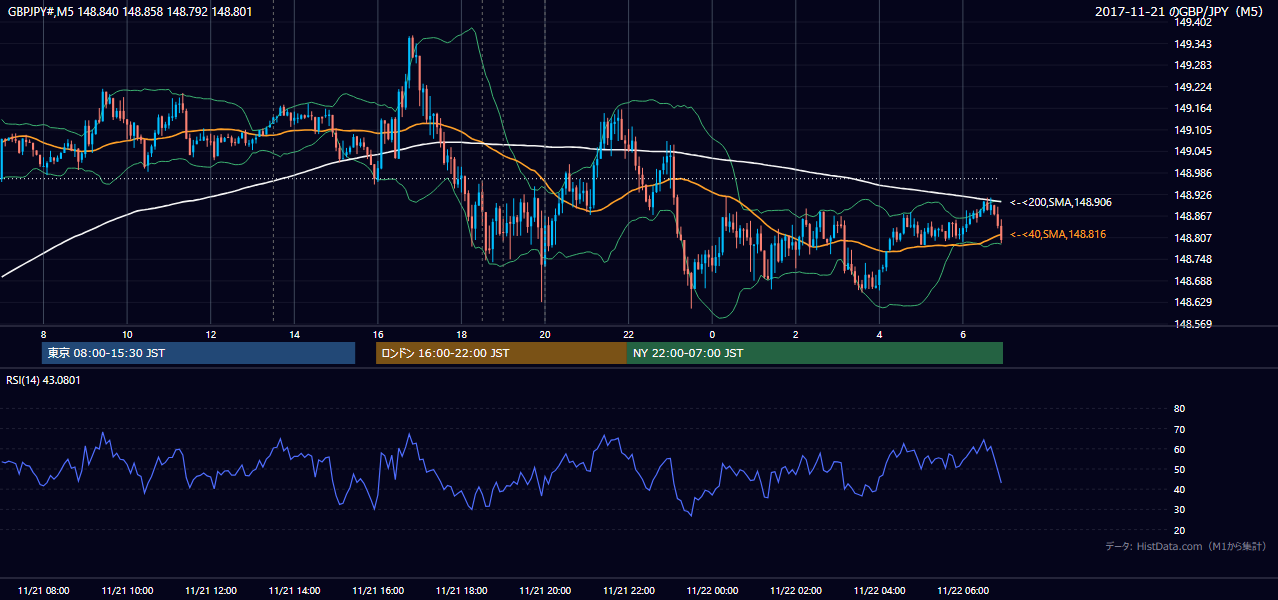Click hour marker 20 below the price chart
Image resolution: width=1278 pixels, height=600 pixels.
coord(545,334)
